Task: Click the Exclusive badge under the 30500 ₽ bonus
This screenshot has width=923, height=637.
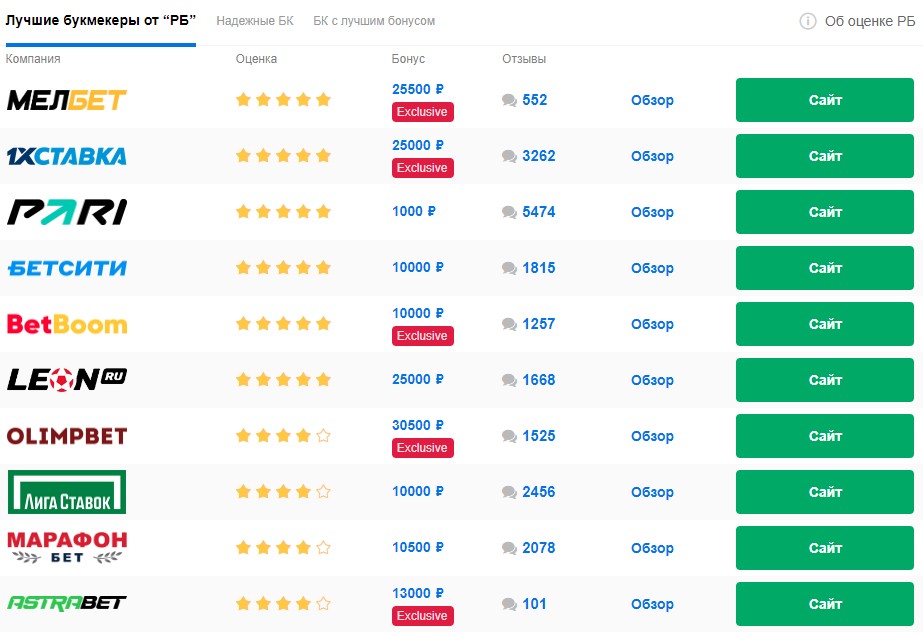Action: click(423, 448)
